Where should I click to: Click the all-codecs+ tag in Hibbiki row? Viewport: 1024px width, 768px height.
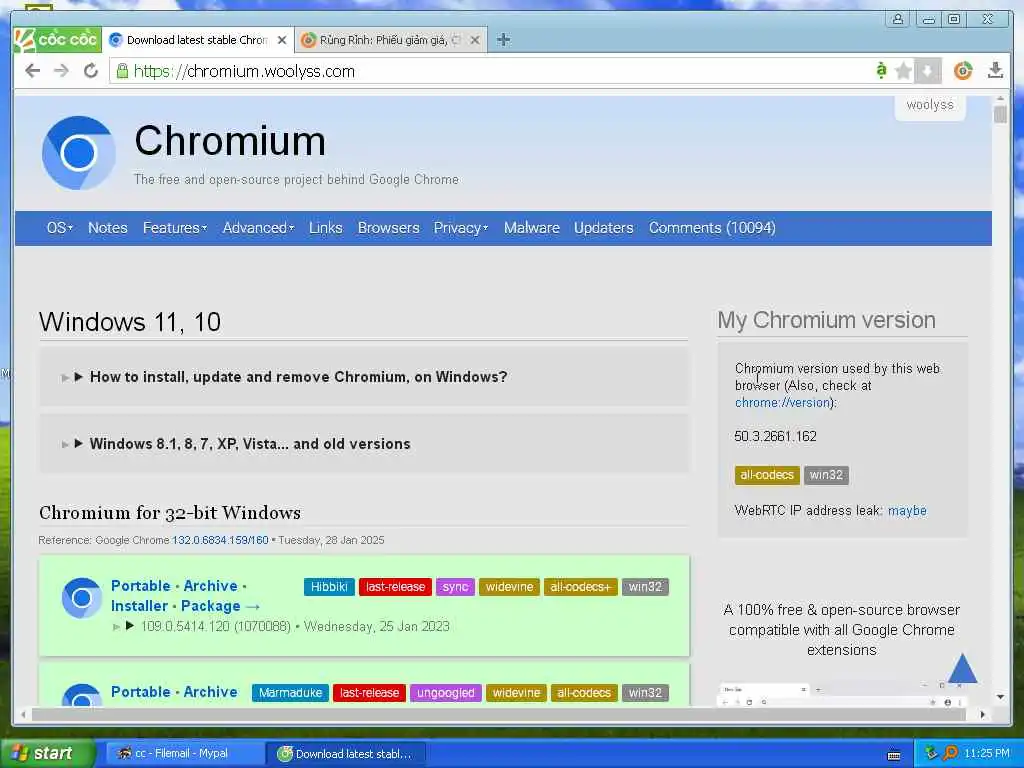pyautogui.click(x=581, y=586)
